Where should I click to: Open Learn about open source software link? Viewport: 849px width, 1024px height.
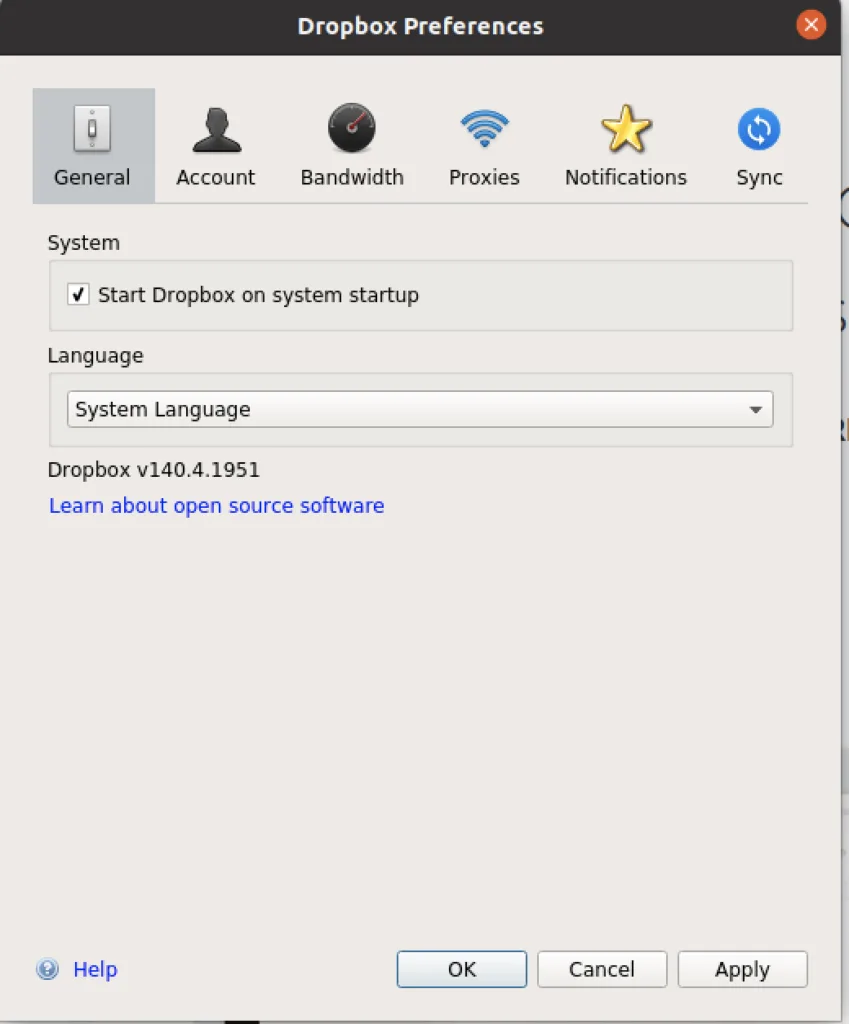tap(217, 506)
